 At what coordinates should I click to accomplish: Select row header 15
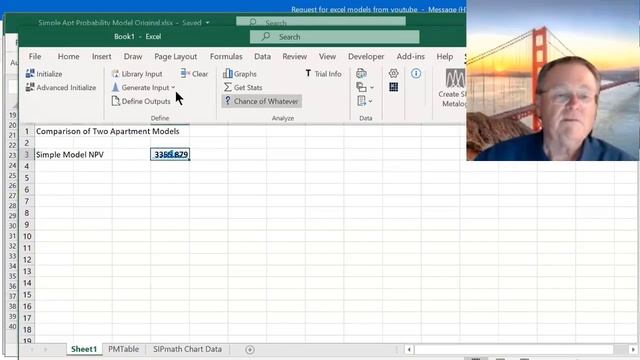coord(27,294)
